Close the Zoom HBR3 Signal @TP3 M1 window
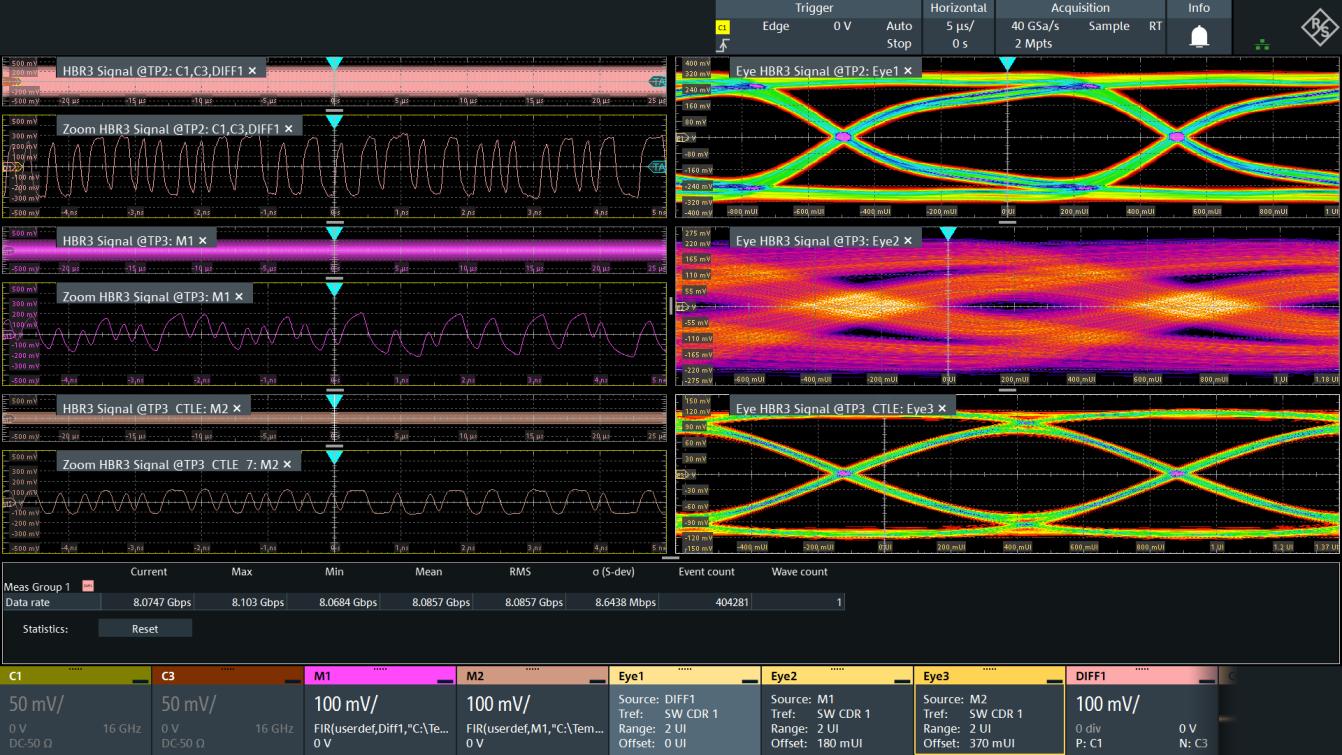 pos(239,296)
